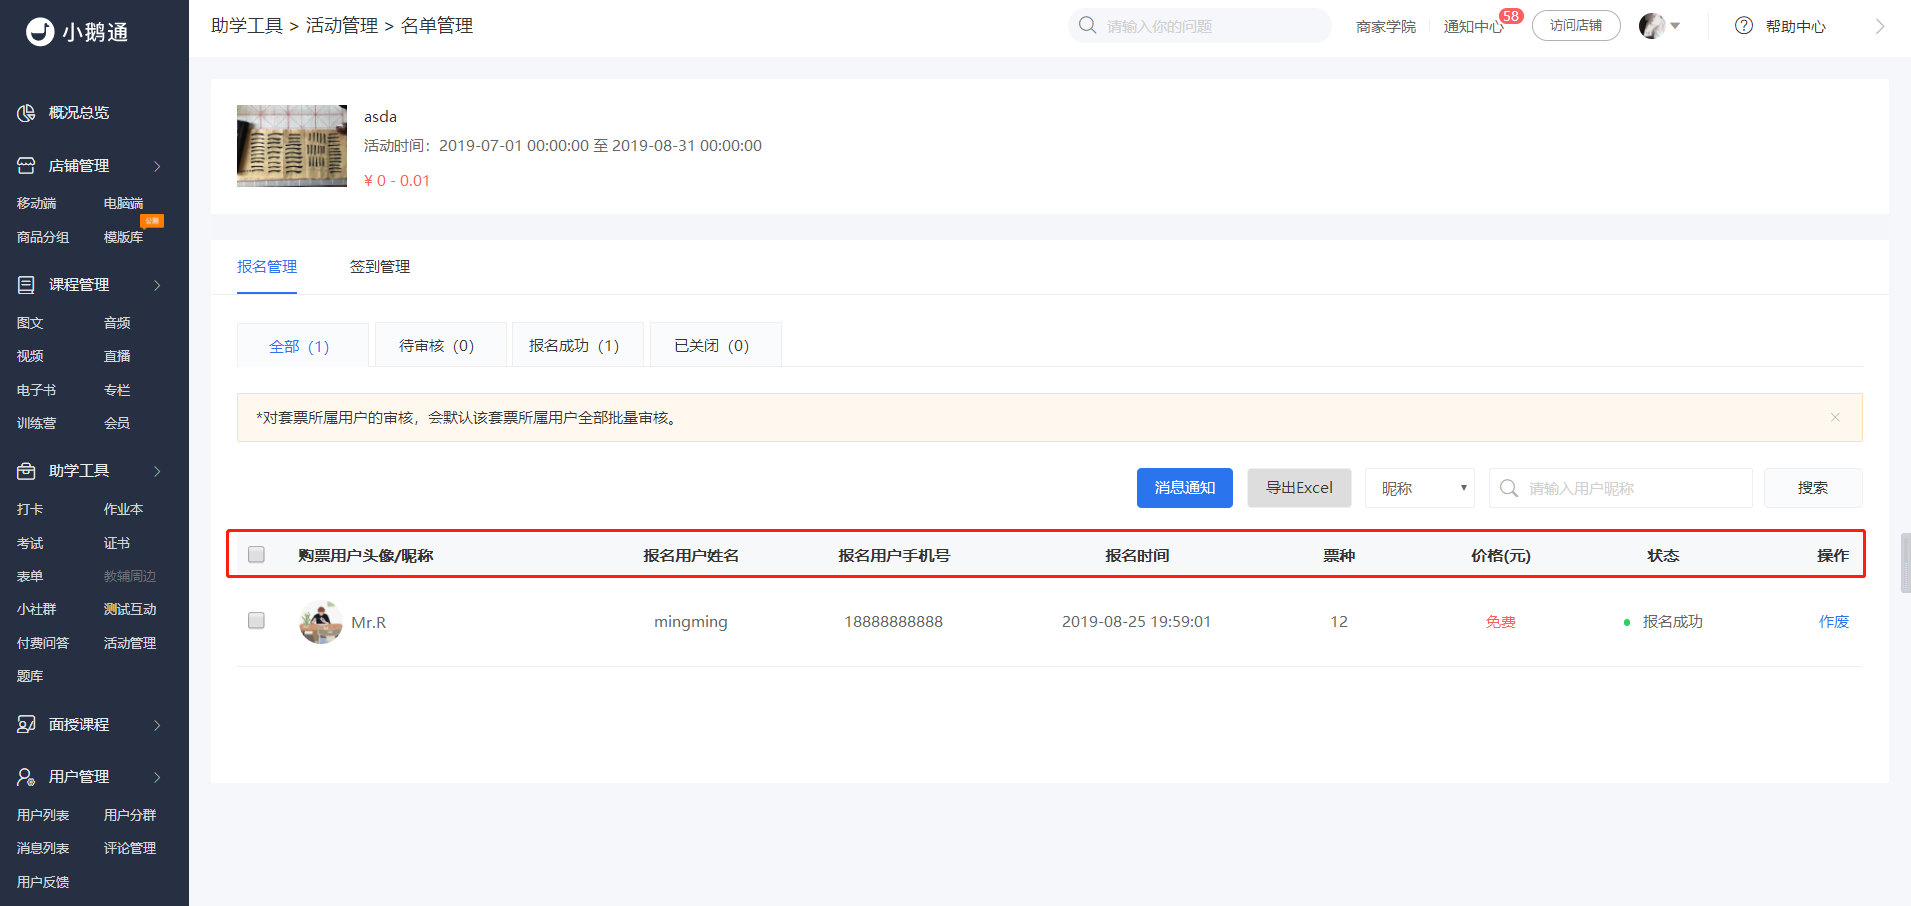Expand the 用户管理 chevron
The width and height of the screenshot is (1911, 906).
click(157, 777)
